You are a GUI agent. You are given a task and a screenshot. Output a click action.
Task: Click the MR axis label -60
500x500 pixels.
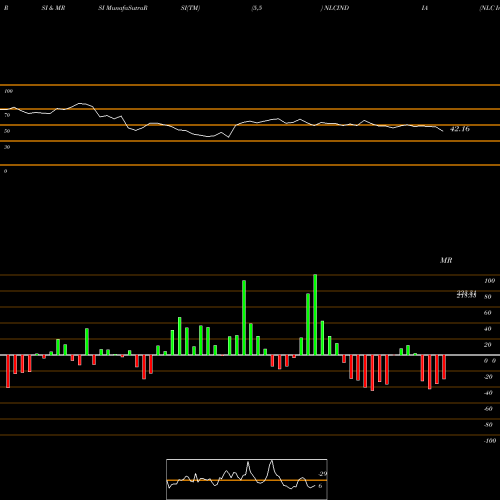click(488, 409)
